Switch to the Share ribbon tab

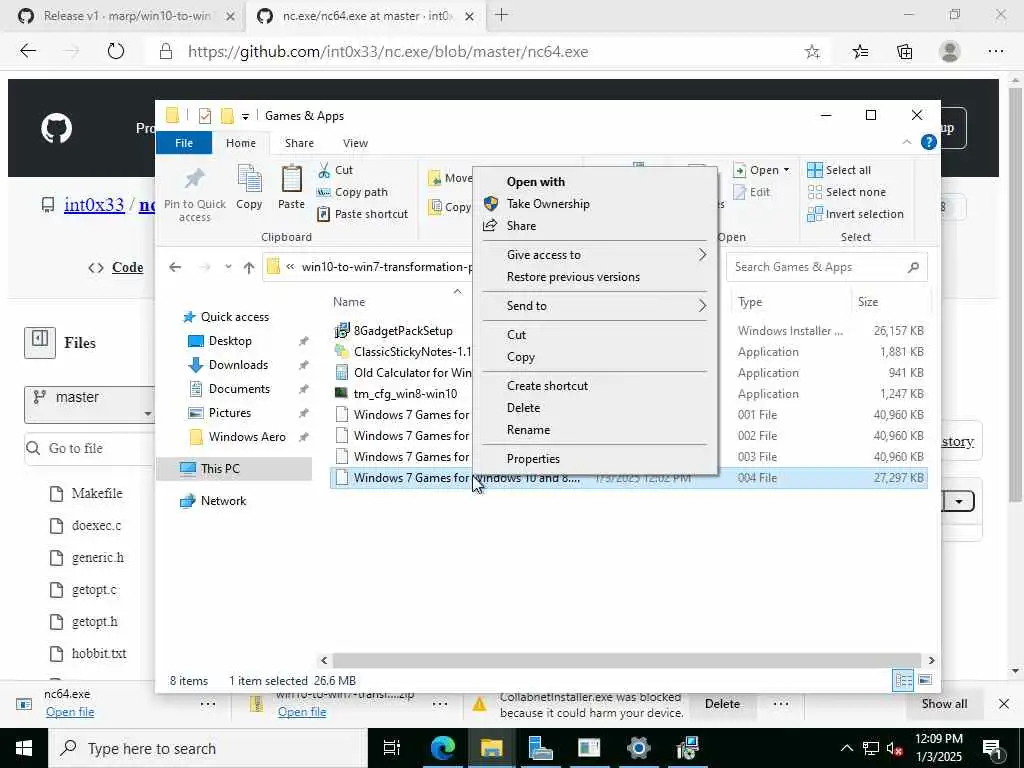[299, 143]
